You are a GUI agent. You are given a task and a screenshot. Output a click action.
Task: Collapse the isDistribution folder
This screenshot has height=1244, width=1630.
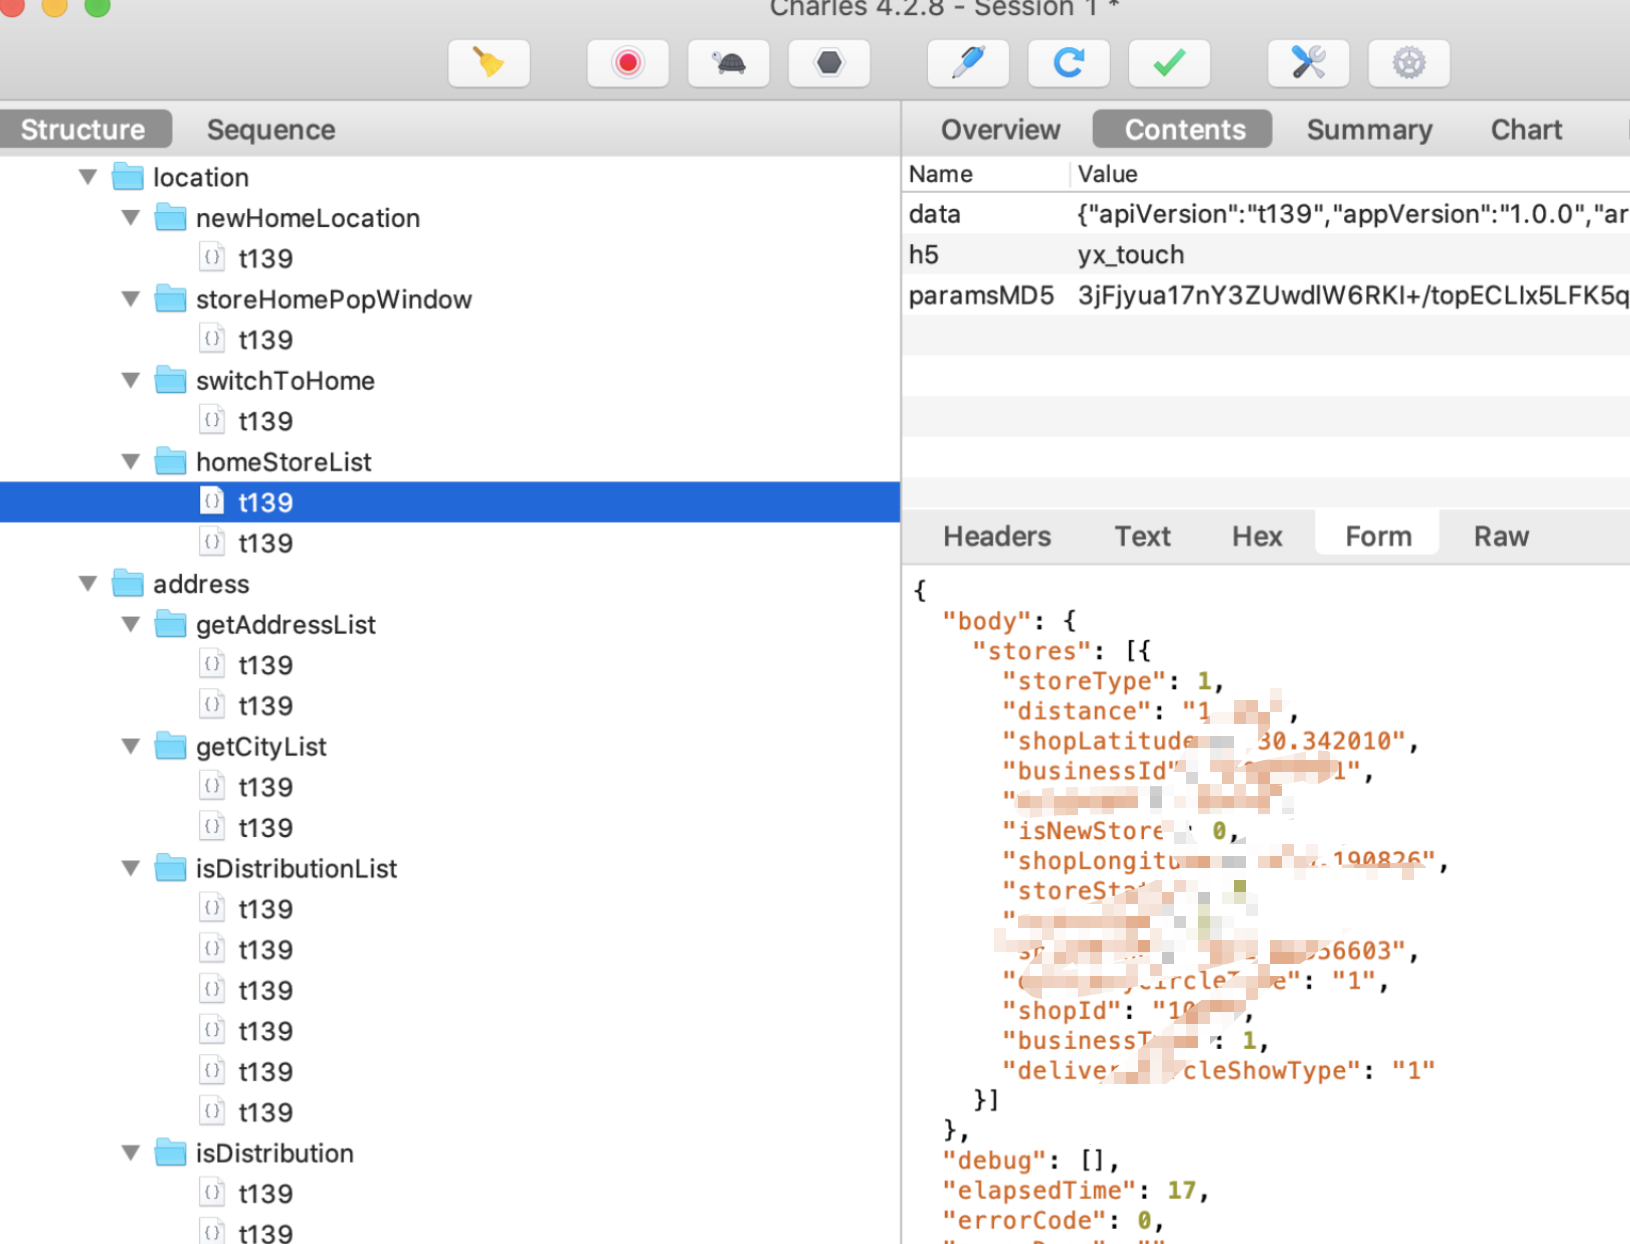click(131, 1153)
